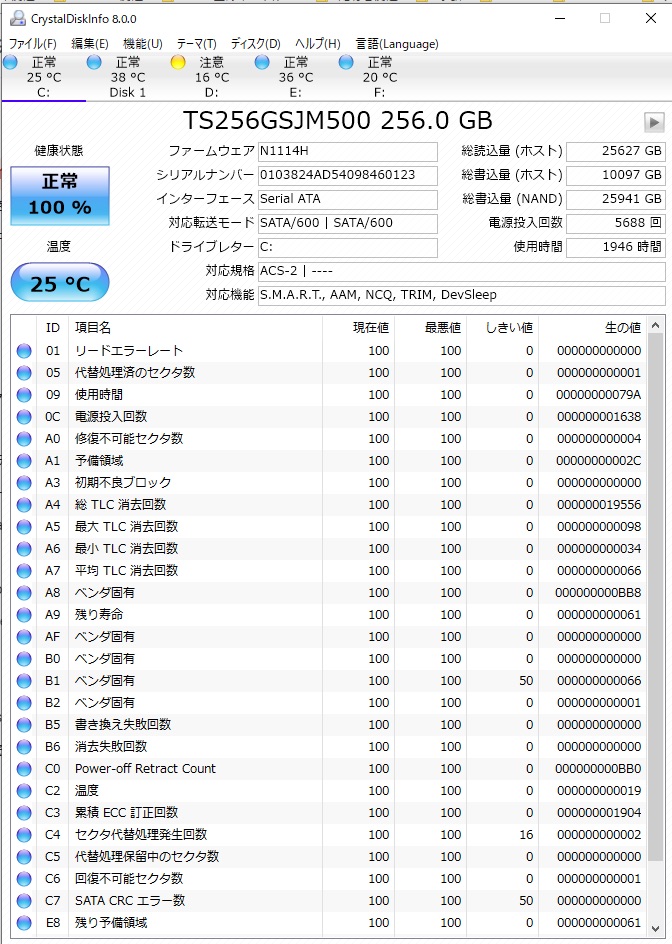Viewport: 672px width, 944px height.
Task: Click the CrystalDiskInfo app icon in title bar
Action: tap(18, 19)
